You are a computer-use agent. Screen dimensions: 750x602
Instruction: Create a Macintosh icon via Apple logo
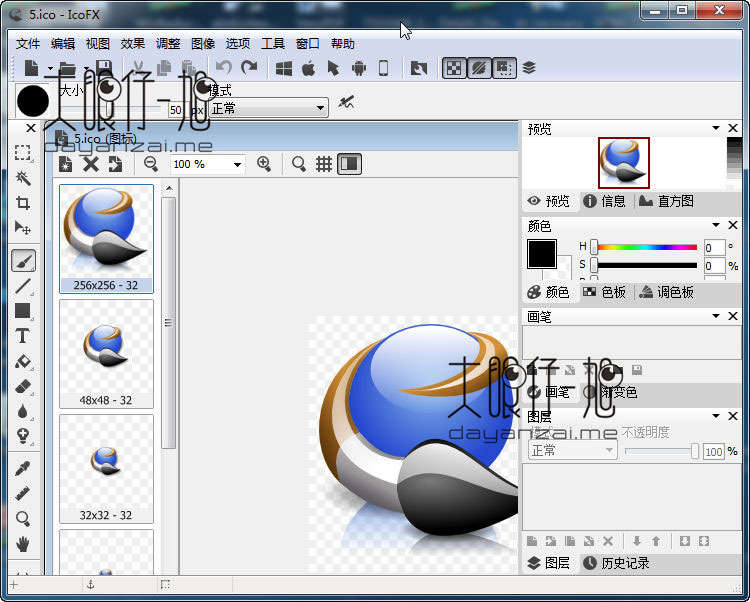pos(309,68)
